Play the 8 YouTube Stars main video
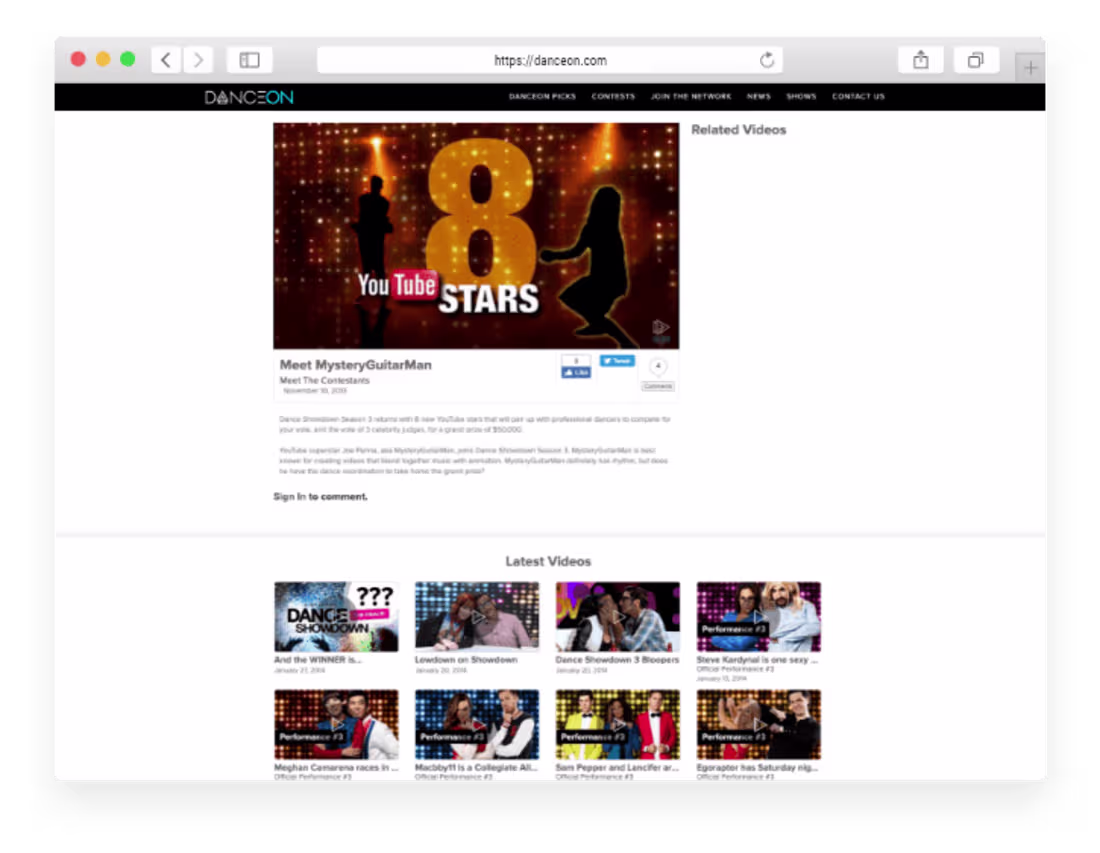1100x853 pixels. [476, 236]
